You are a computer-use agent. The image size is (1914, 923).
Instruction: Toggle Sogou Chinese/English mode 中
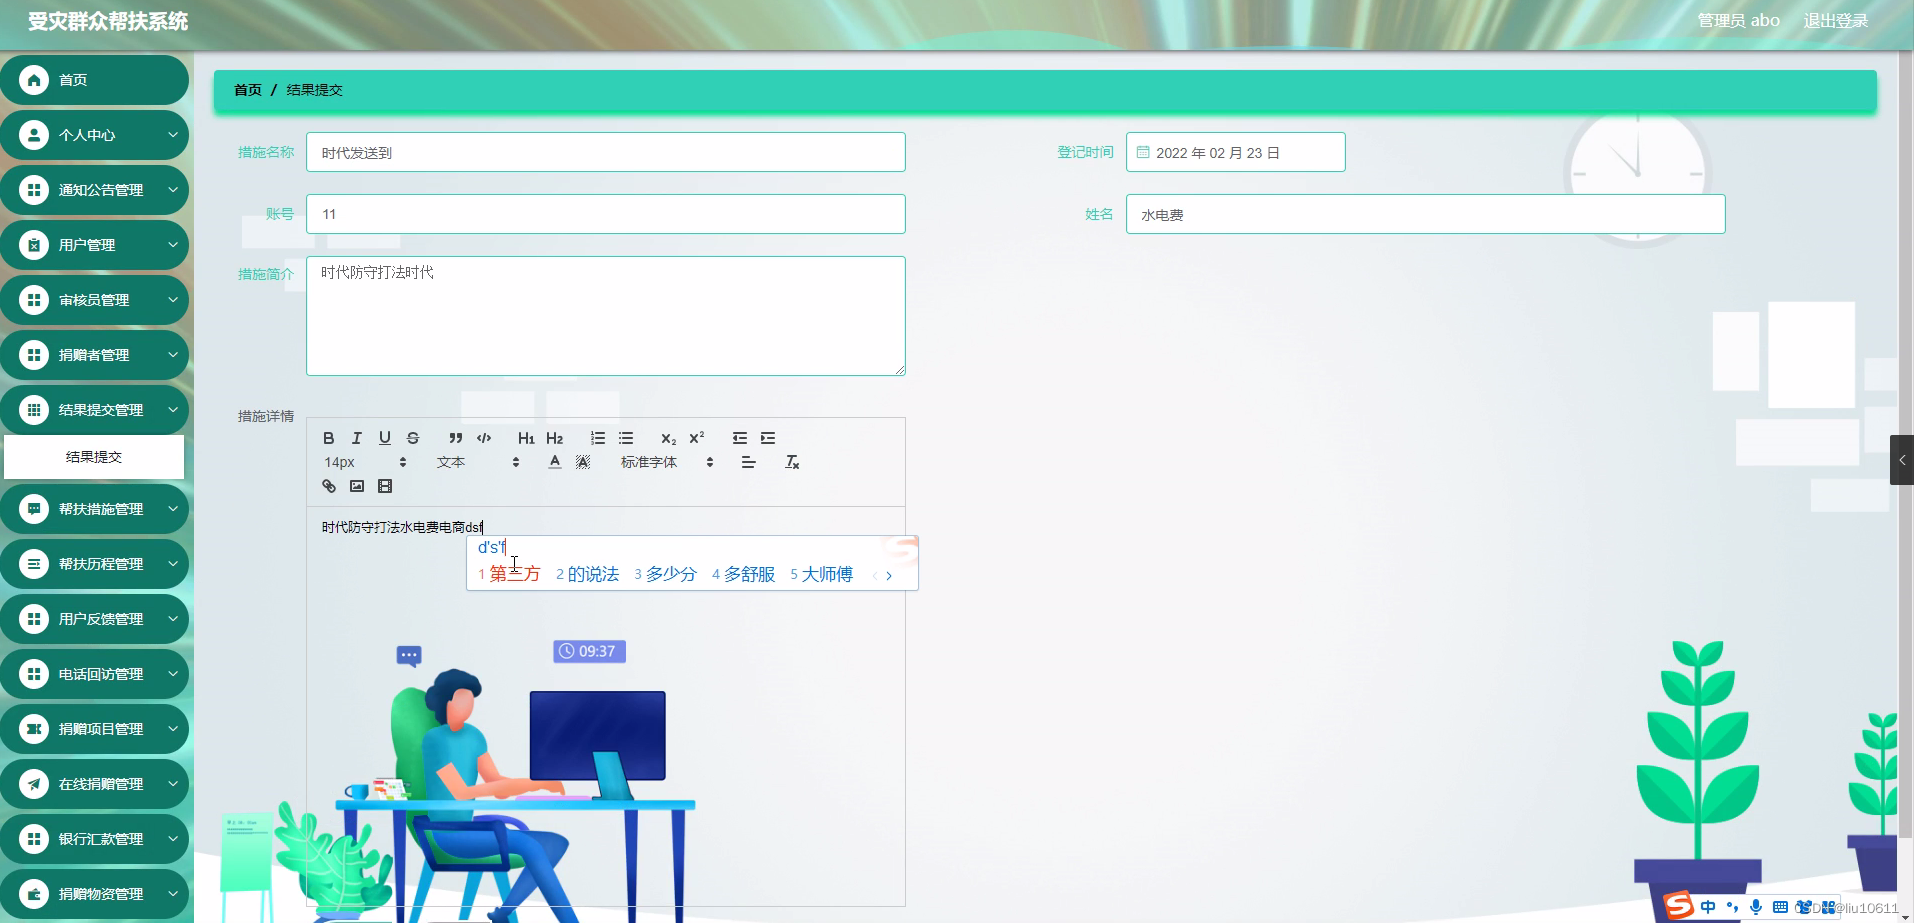(1708, 907)
